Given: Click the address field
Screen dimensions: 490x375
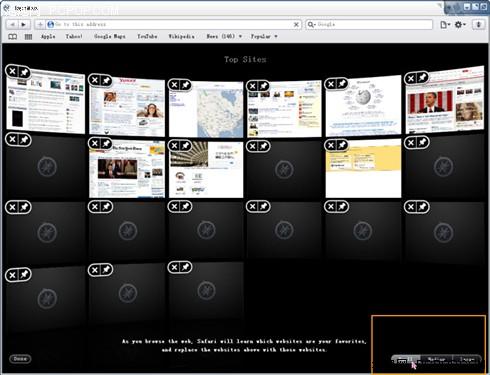Looking at the screenshot, I should click(173, 24).
